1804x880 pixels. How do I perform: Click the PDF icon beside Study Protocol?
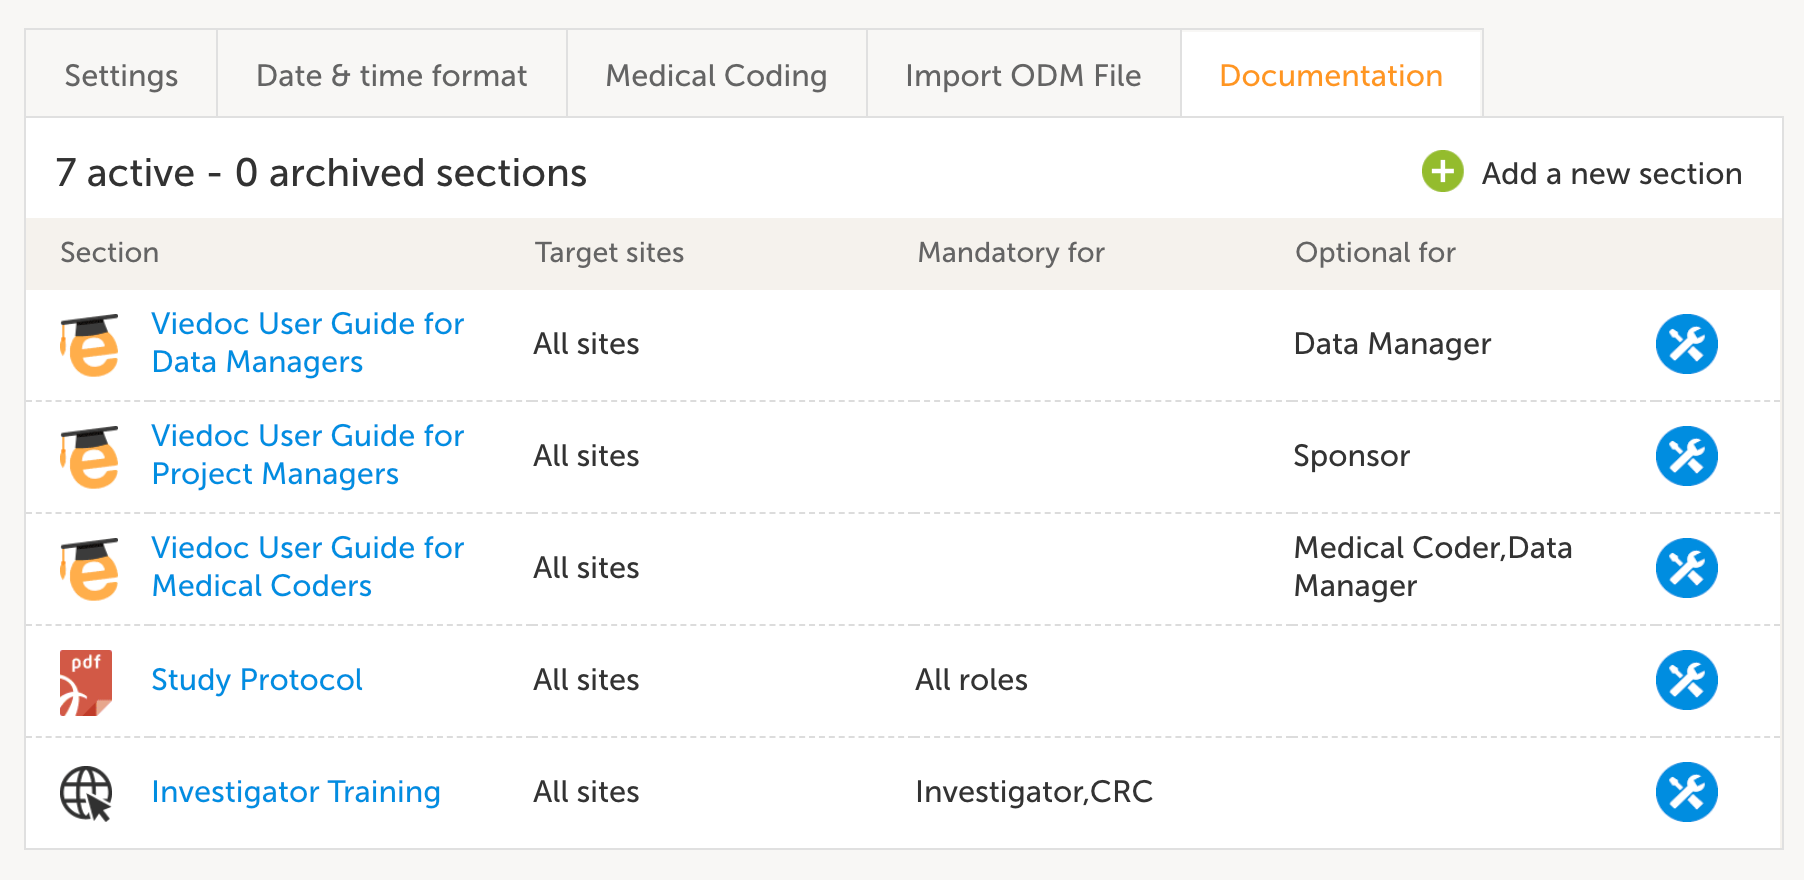coord(86,682)
